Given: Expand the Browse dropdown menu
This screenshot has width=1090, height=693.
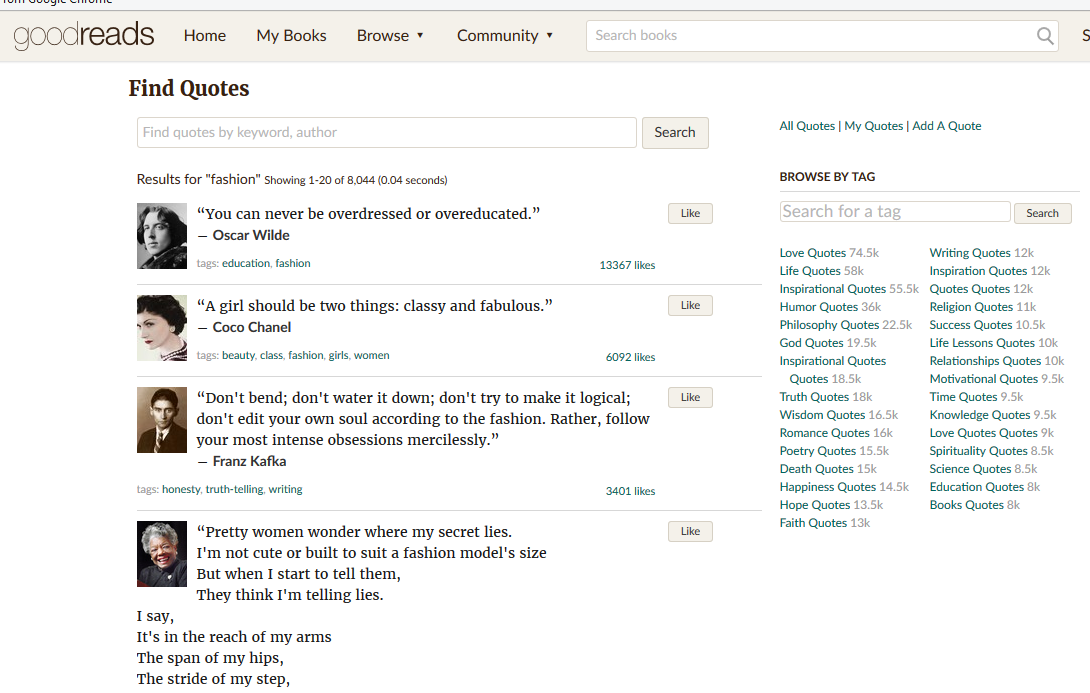Looking at the screenshot, I should [390, 35].
